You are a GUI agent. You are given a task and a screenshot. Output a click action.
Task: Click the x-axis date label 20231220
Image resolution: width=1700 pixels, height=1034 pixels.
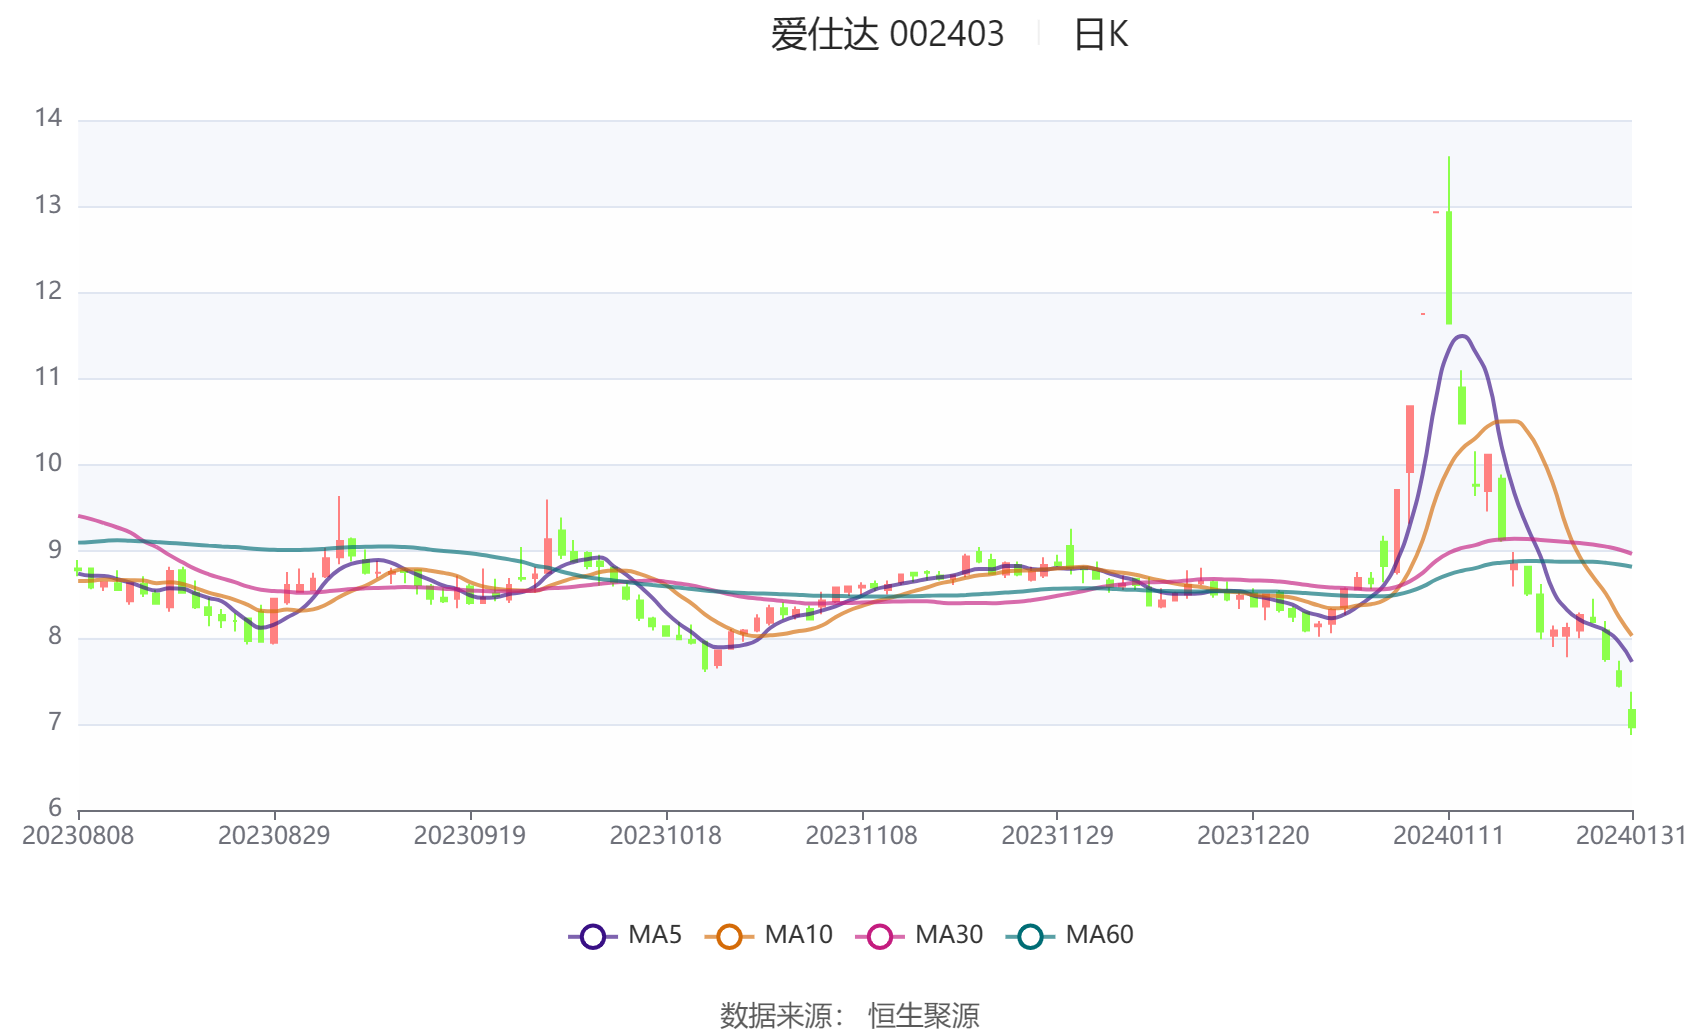[x=1253, y=836]
